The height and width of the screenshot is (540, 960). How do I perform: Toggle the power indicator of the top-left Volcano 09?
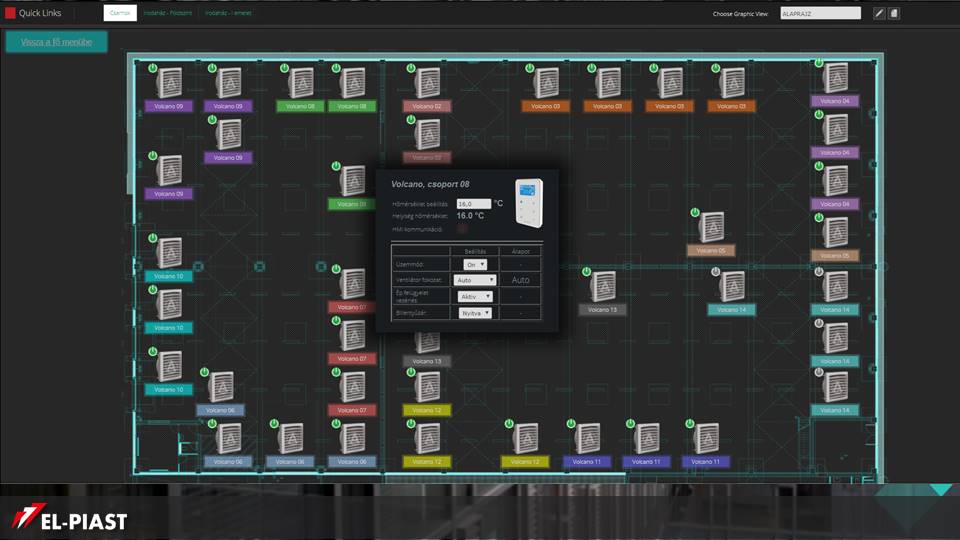(x=153, y=69)
